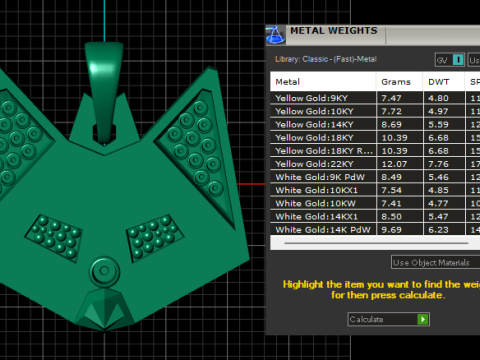480x360 pixels.
Task: Click the Metal Weights scale icon
Action: (275, 35)
